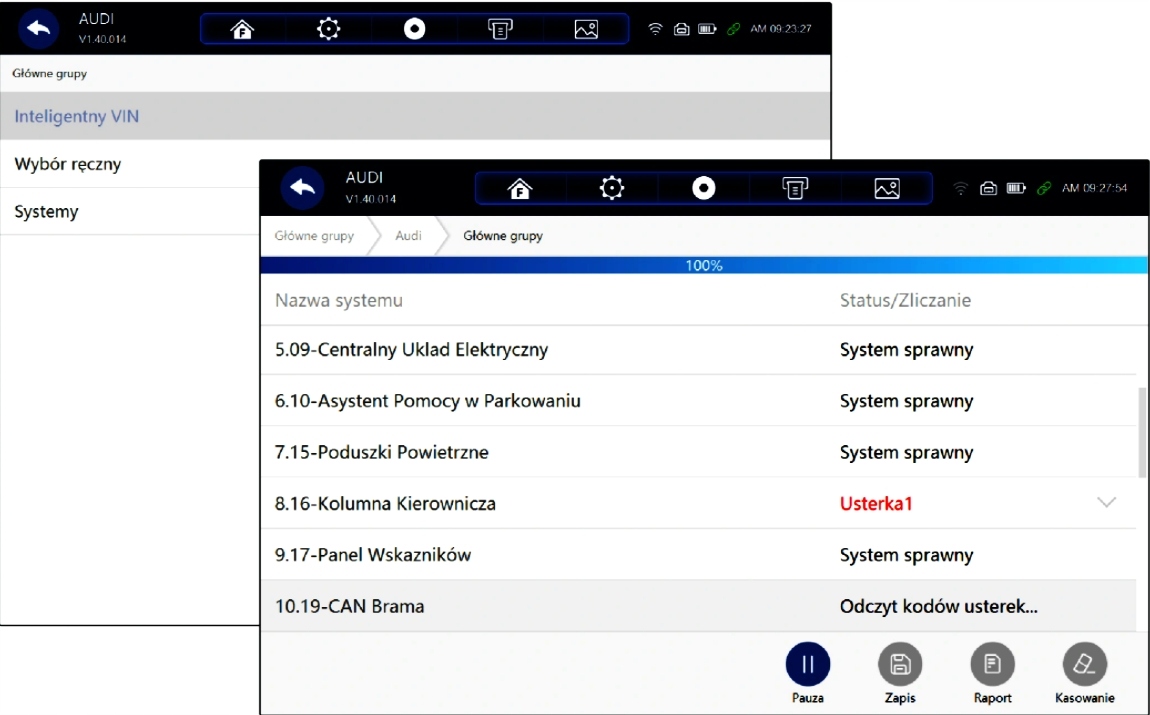Open 6.10-Asystent Pomocy w Parkowaniu row
Viewport: 1150px width, 715px height.
(x=698, y=400)
